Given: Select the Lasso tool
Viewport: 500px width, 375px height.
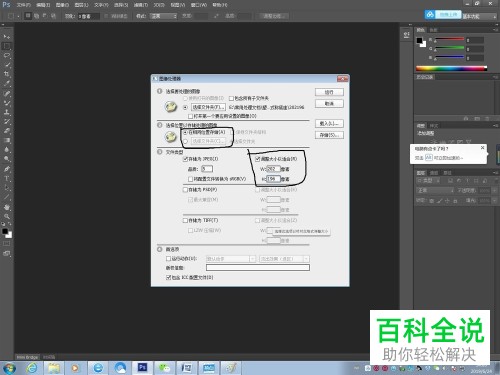Looking at the screenshot, I should [7, 55].
